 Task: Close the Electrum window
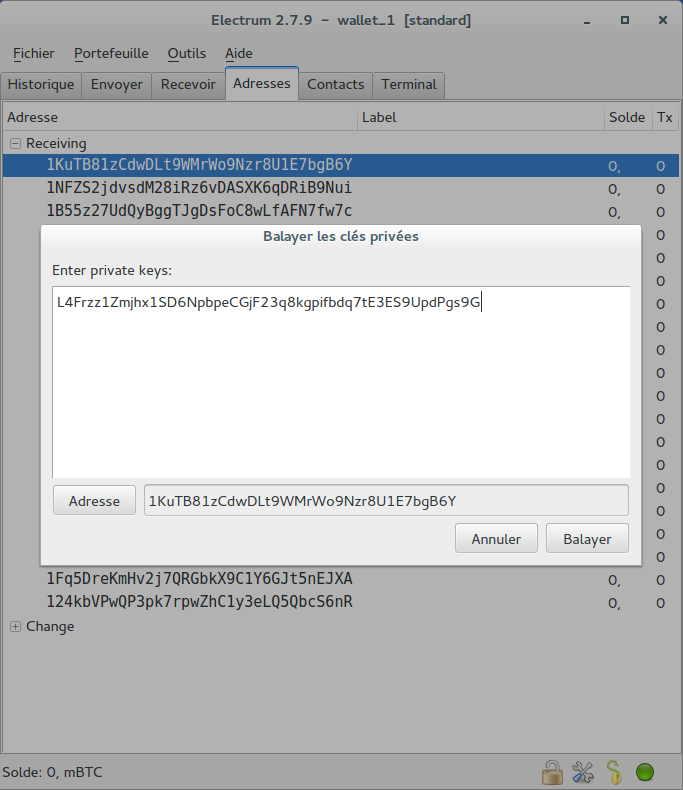(x=663, y=20)
